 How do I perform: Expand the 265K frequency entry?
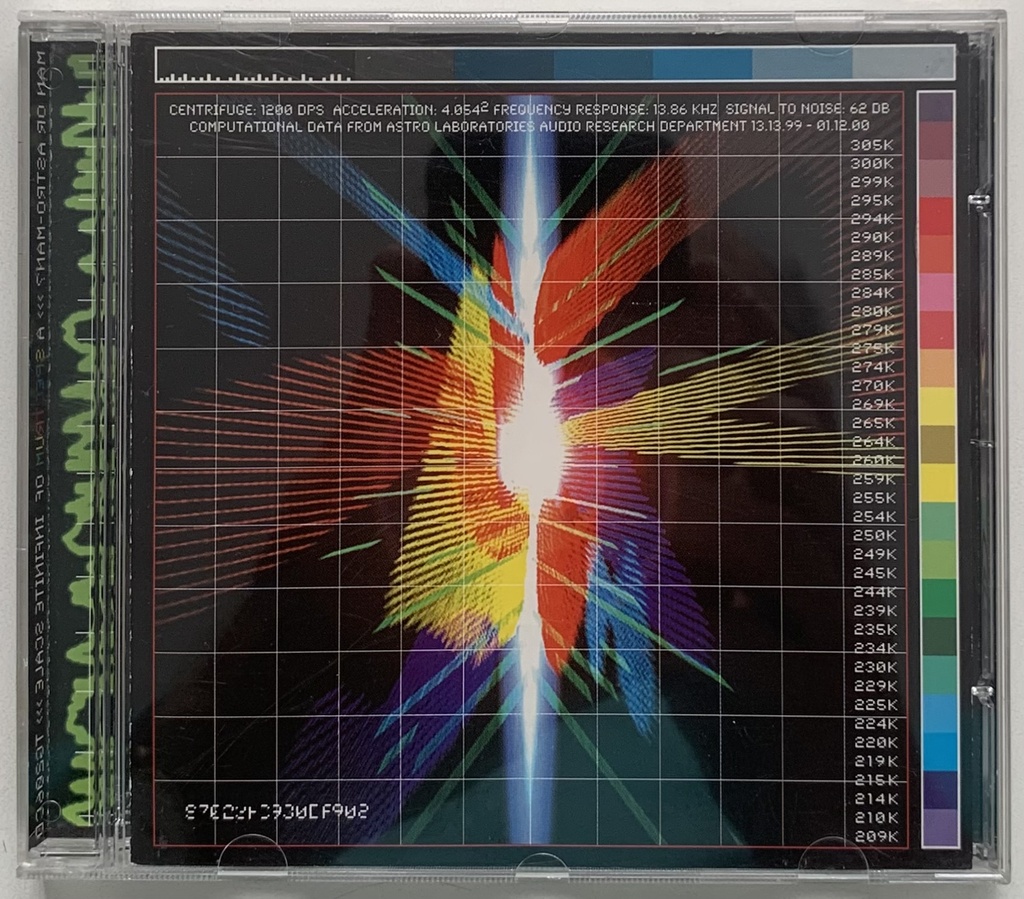point(868,423)
